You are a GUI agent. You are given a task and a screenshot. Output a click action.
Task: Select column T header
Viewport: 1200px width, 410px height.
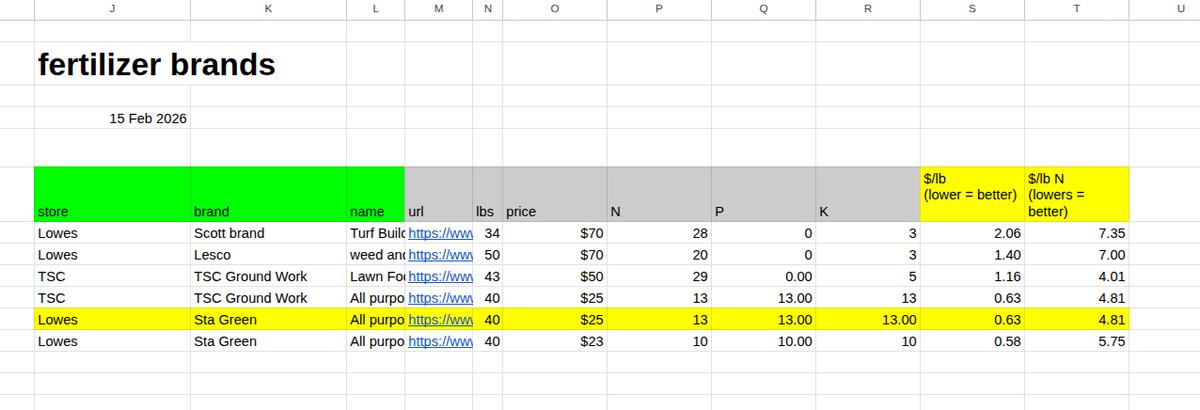(x=1077, y=8)
